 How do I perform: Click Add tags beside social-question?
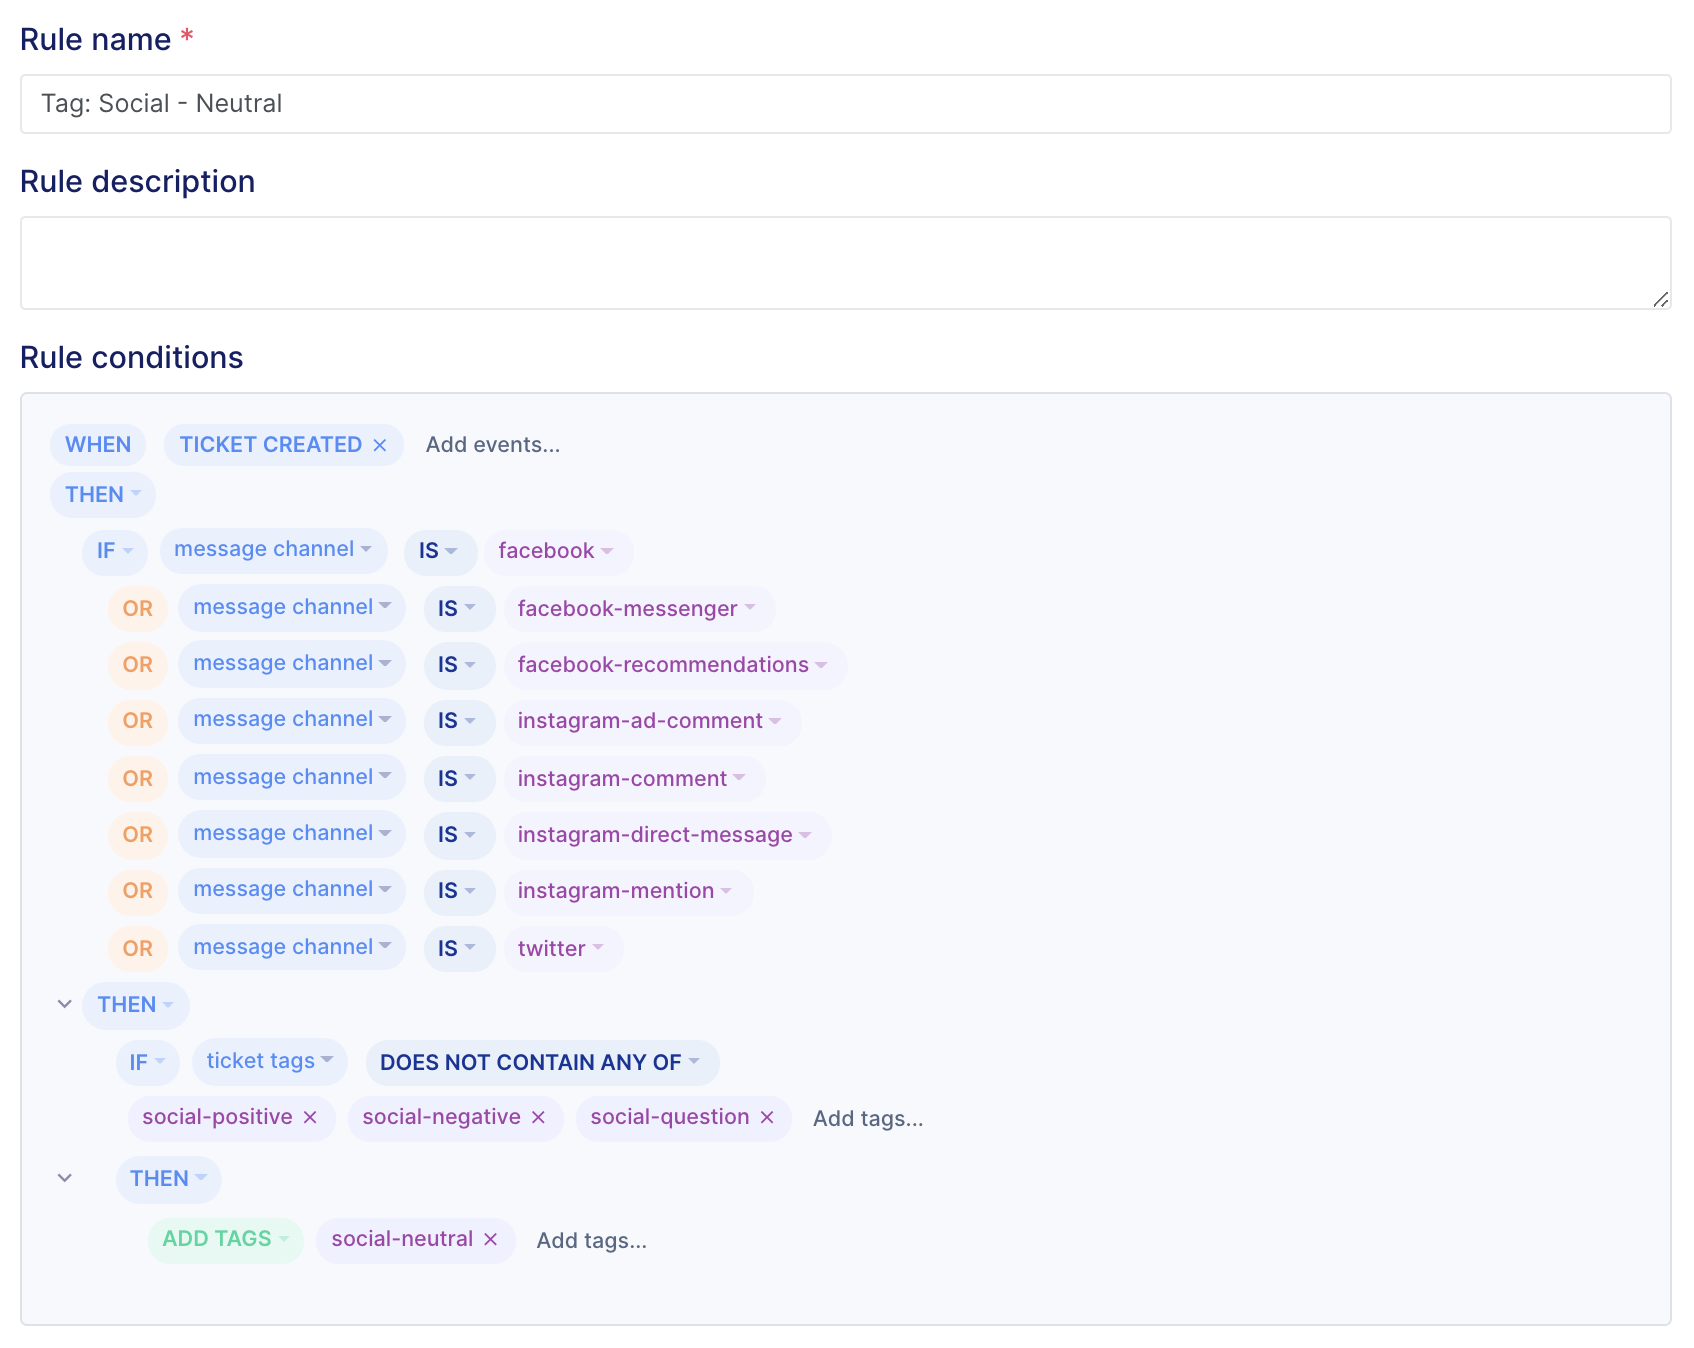(868, 1118)
